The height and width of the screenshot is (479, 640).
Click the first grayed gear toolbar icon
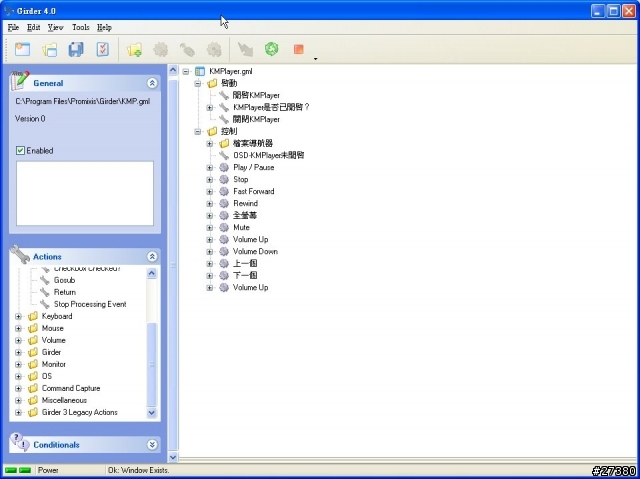click(x=160, y=50)
